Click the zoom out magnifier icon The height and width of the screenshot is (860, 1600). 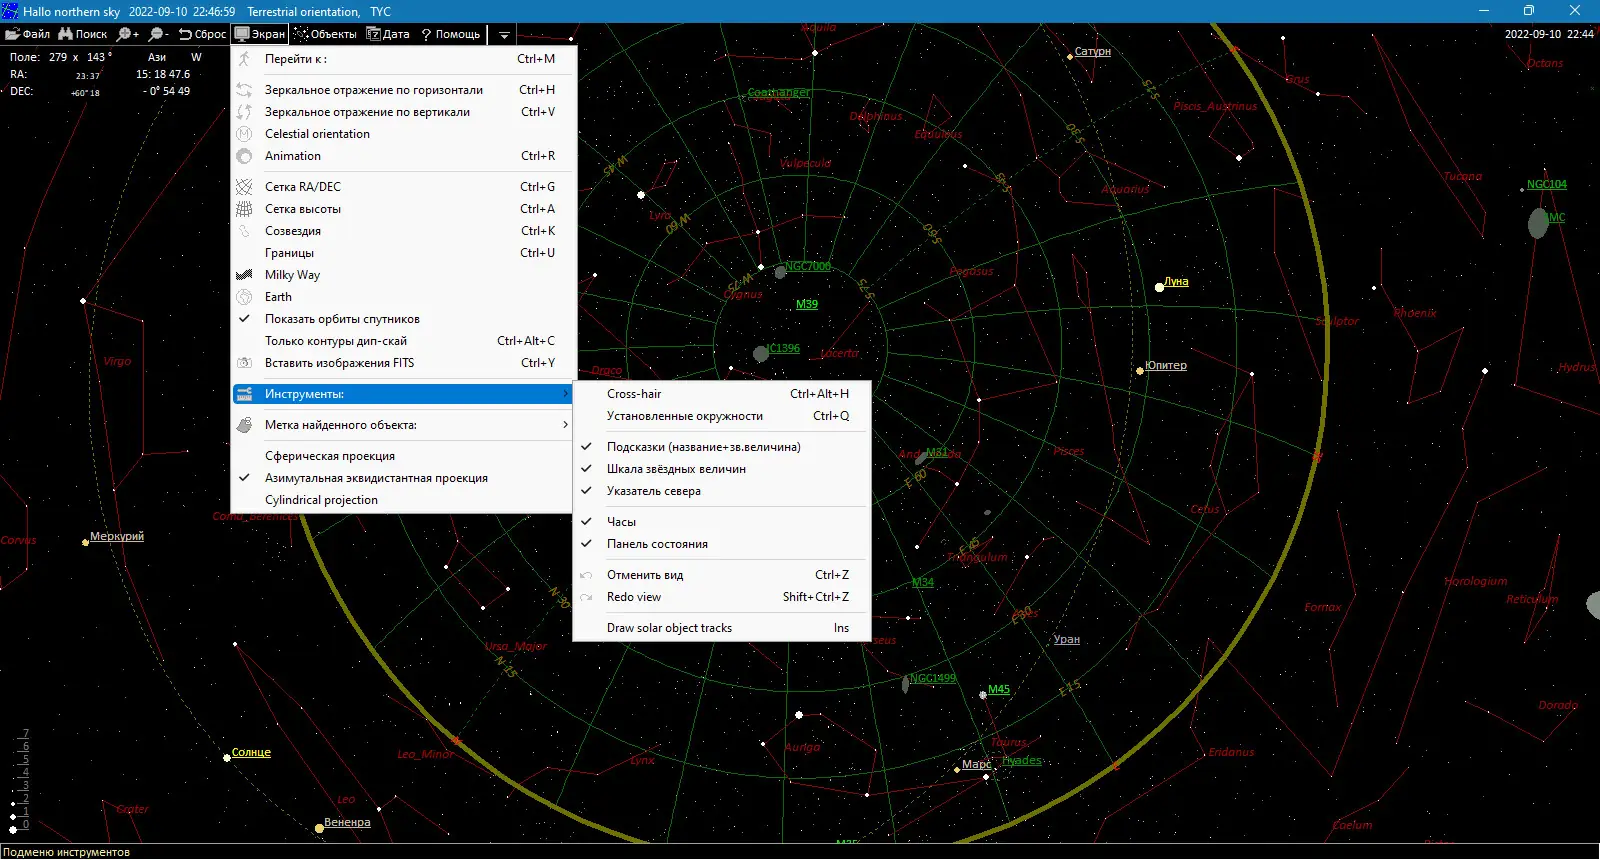tap(158, 34)
